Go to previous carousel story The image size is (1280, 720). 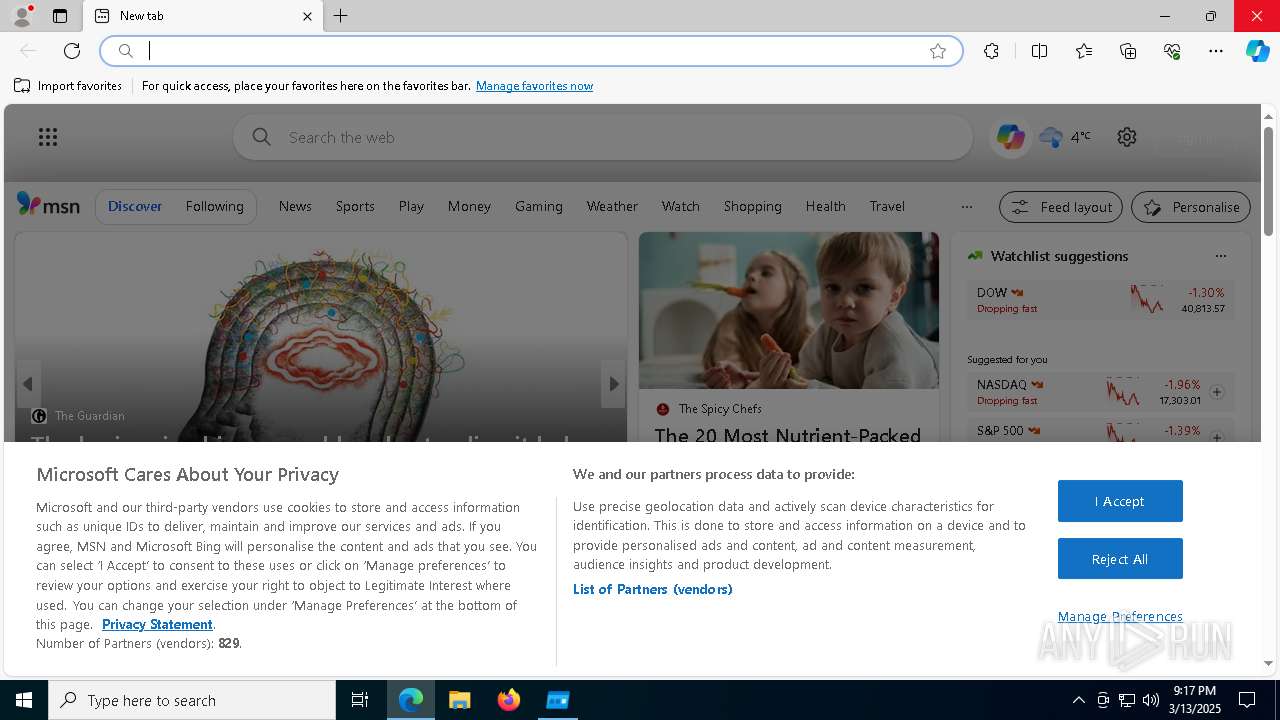(x=28, y=384)
